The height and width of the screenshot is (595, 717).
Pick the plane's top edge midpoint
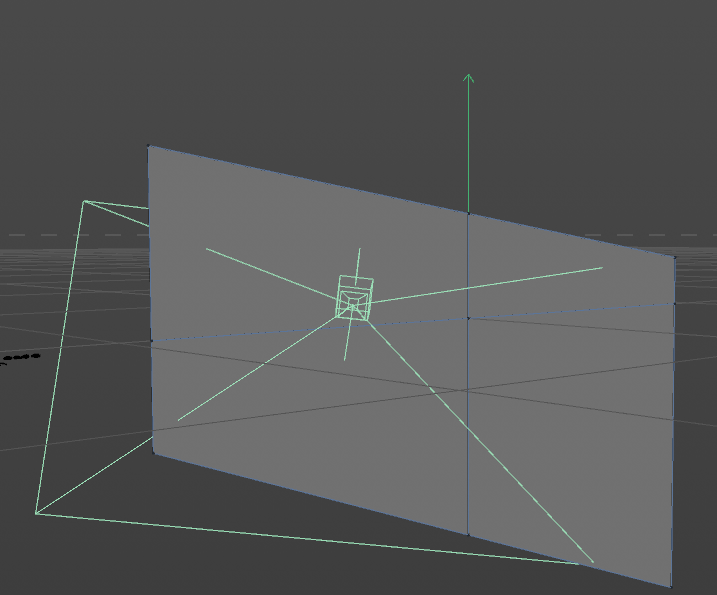(468, 213)
